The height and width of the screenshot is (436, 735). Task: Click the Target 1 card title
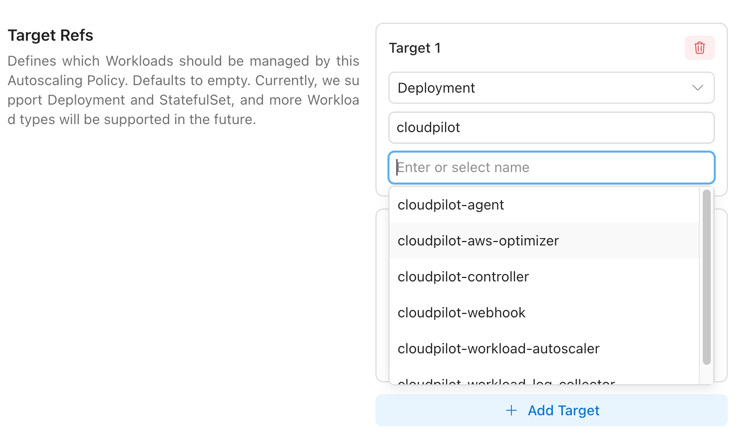click(x=415, y=48)
